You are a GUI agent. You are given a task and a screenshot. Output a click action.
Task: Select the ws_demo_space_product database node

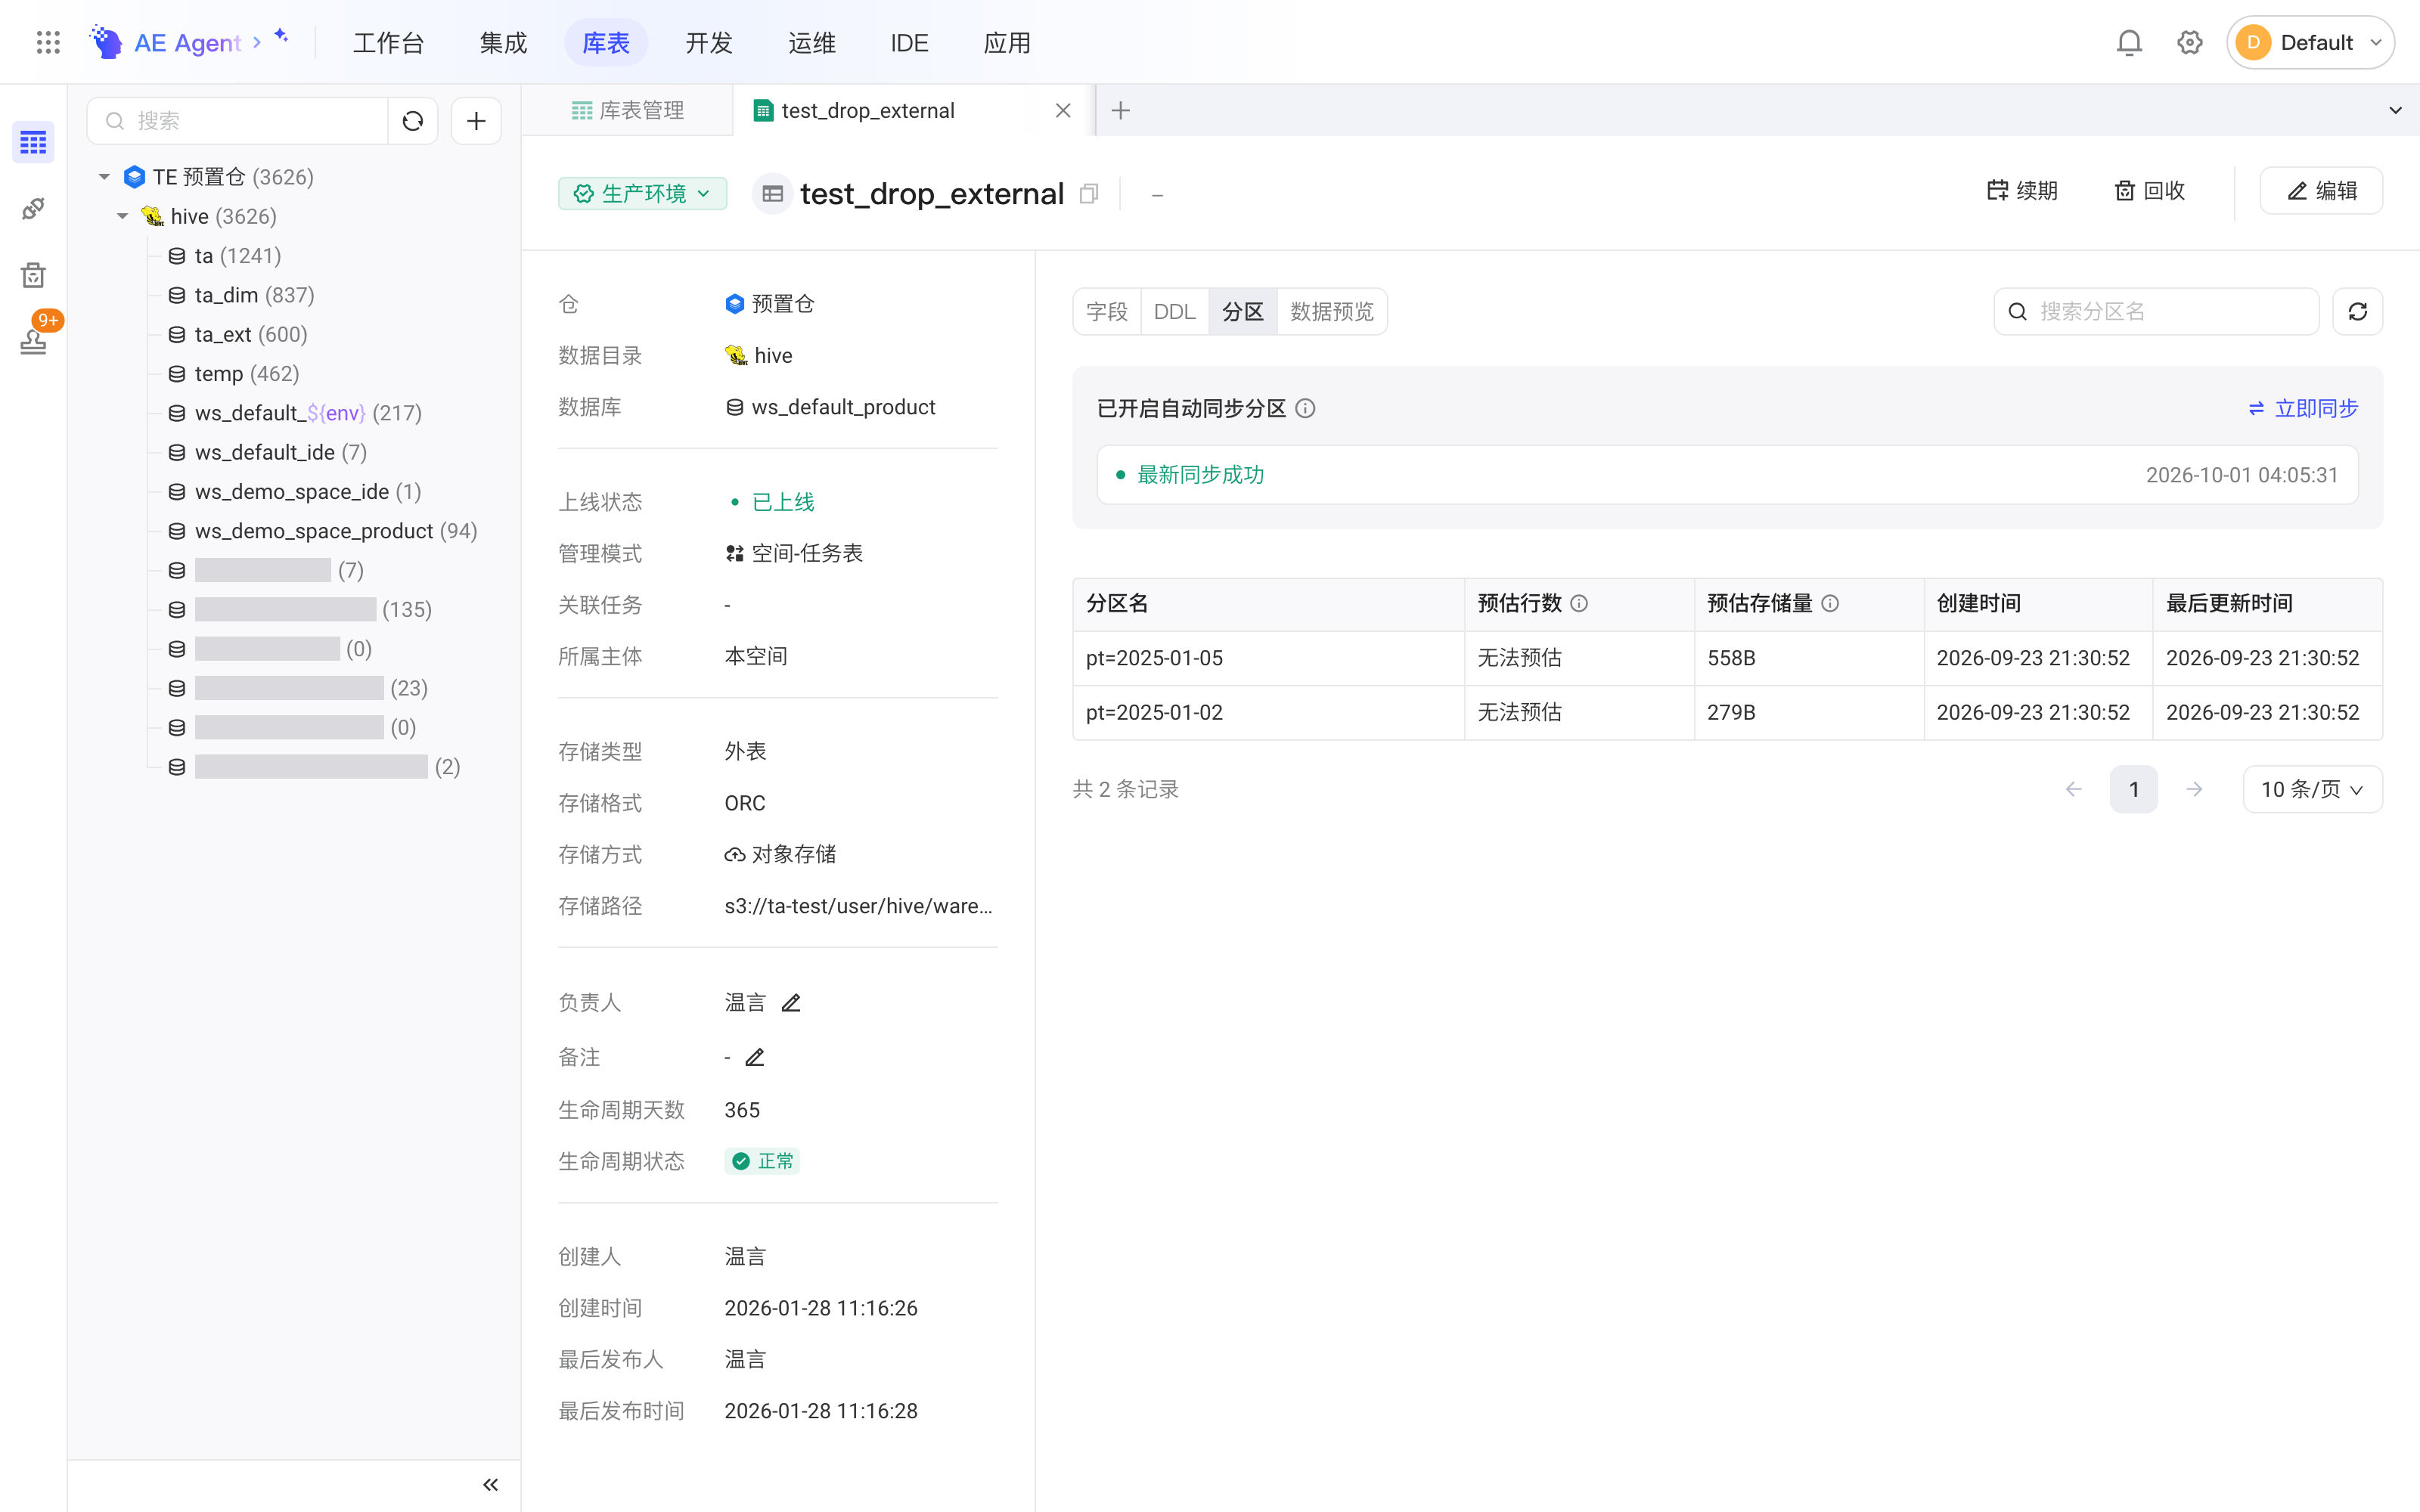point(322,531)
